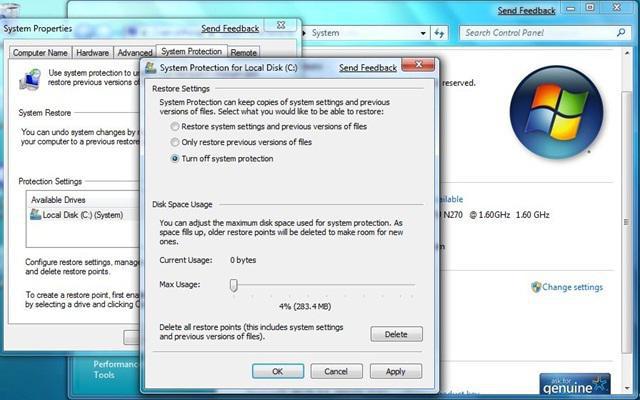Select the System Protection tab
The width and height of the screenshot is (640, 400).
click(x=191, y=51)
